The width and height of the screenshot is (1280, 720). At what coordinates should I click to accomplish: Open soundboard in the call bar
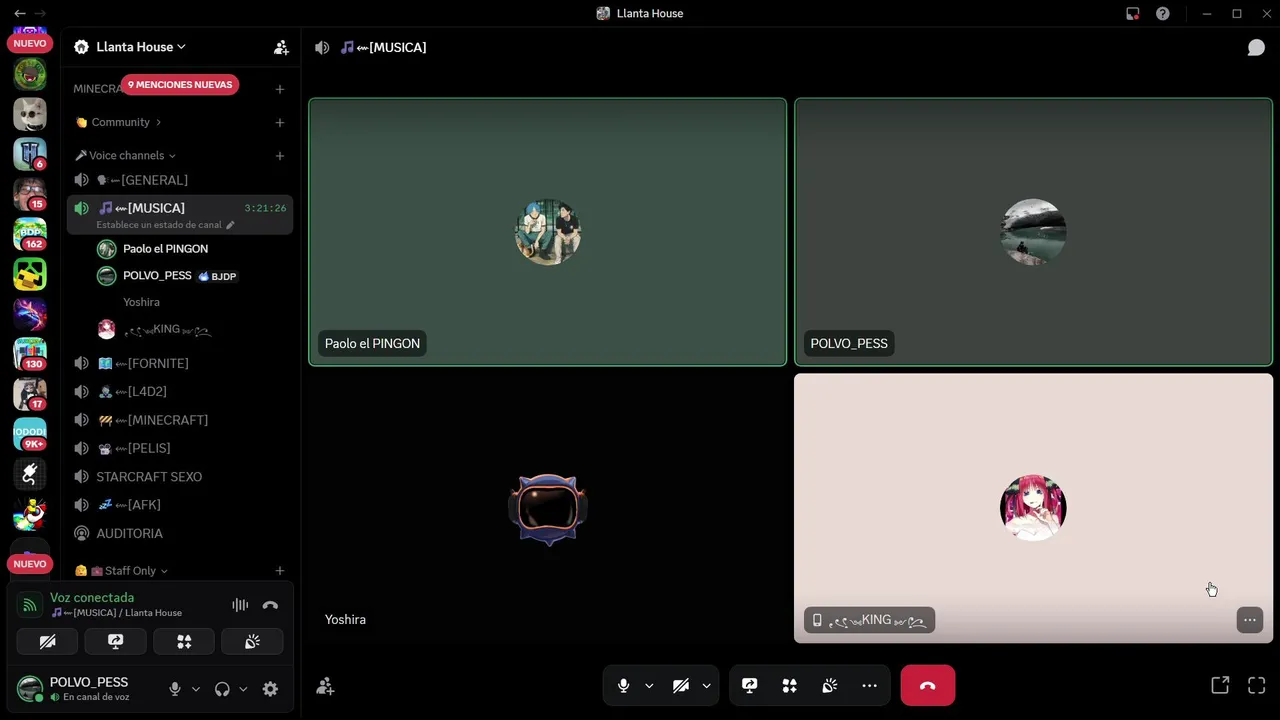coord(830,686)
